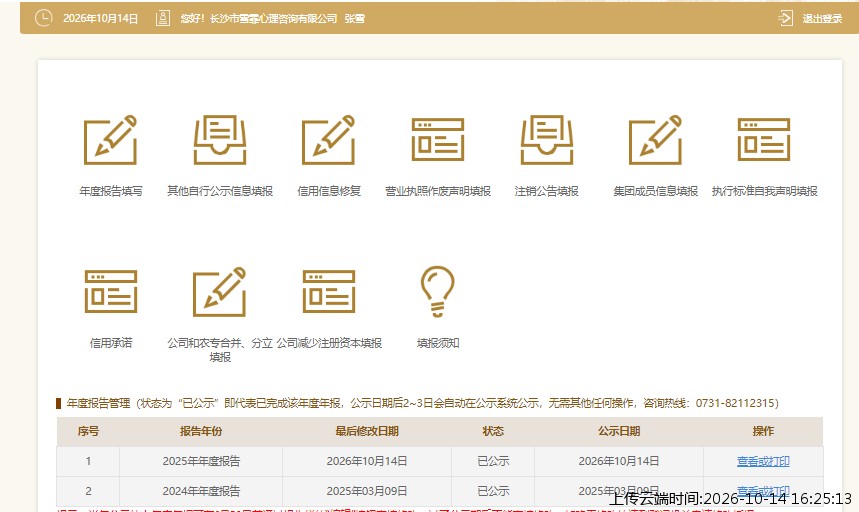This screenshot has width=859, height=512.
Task: Click the 填报须知 label
Action: click(438, 343)
